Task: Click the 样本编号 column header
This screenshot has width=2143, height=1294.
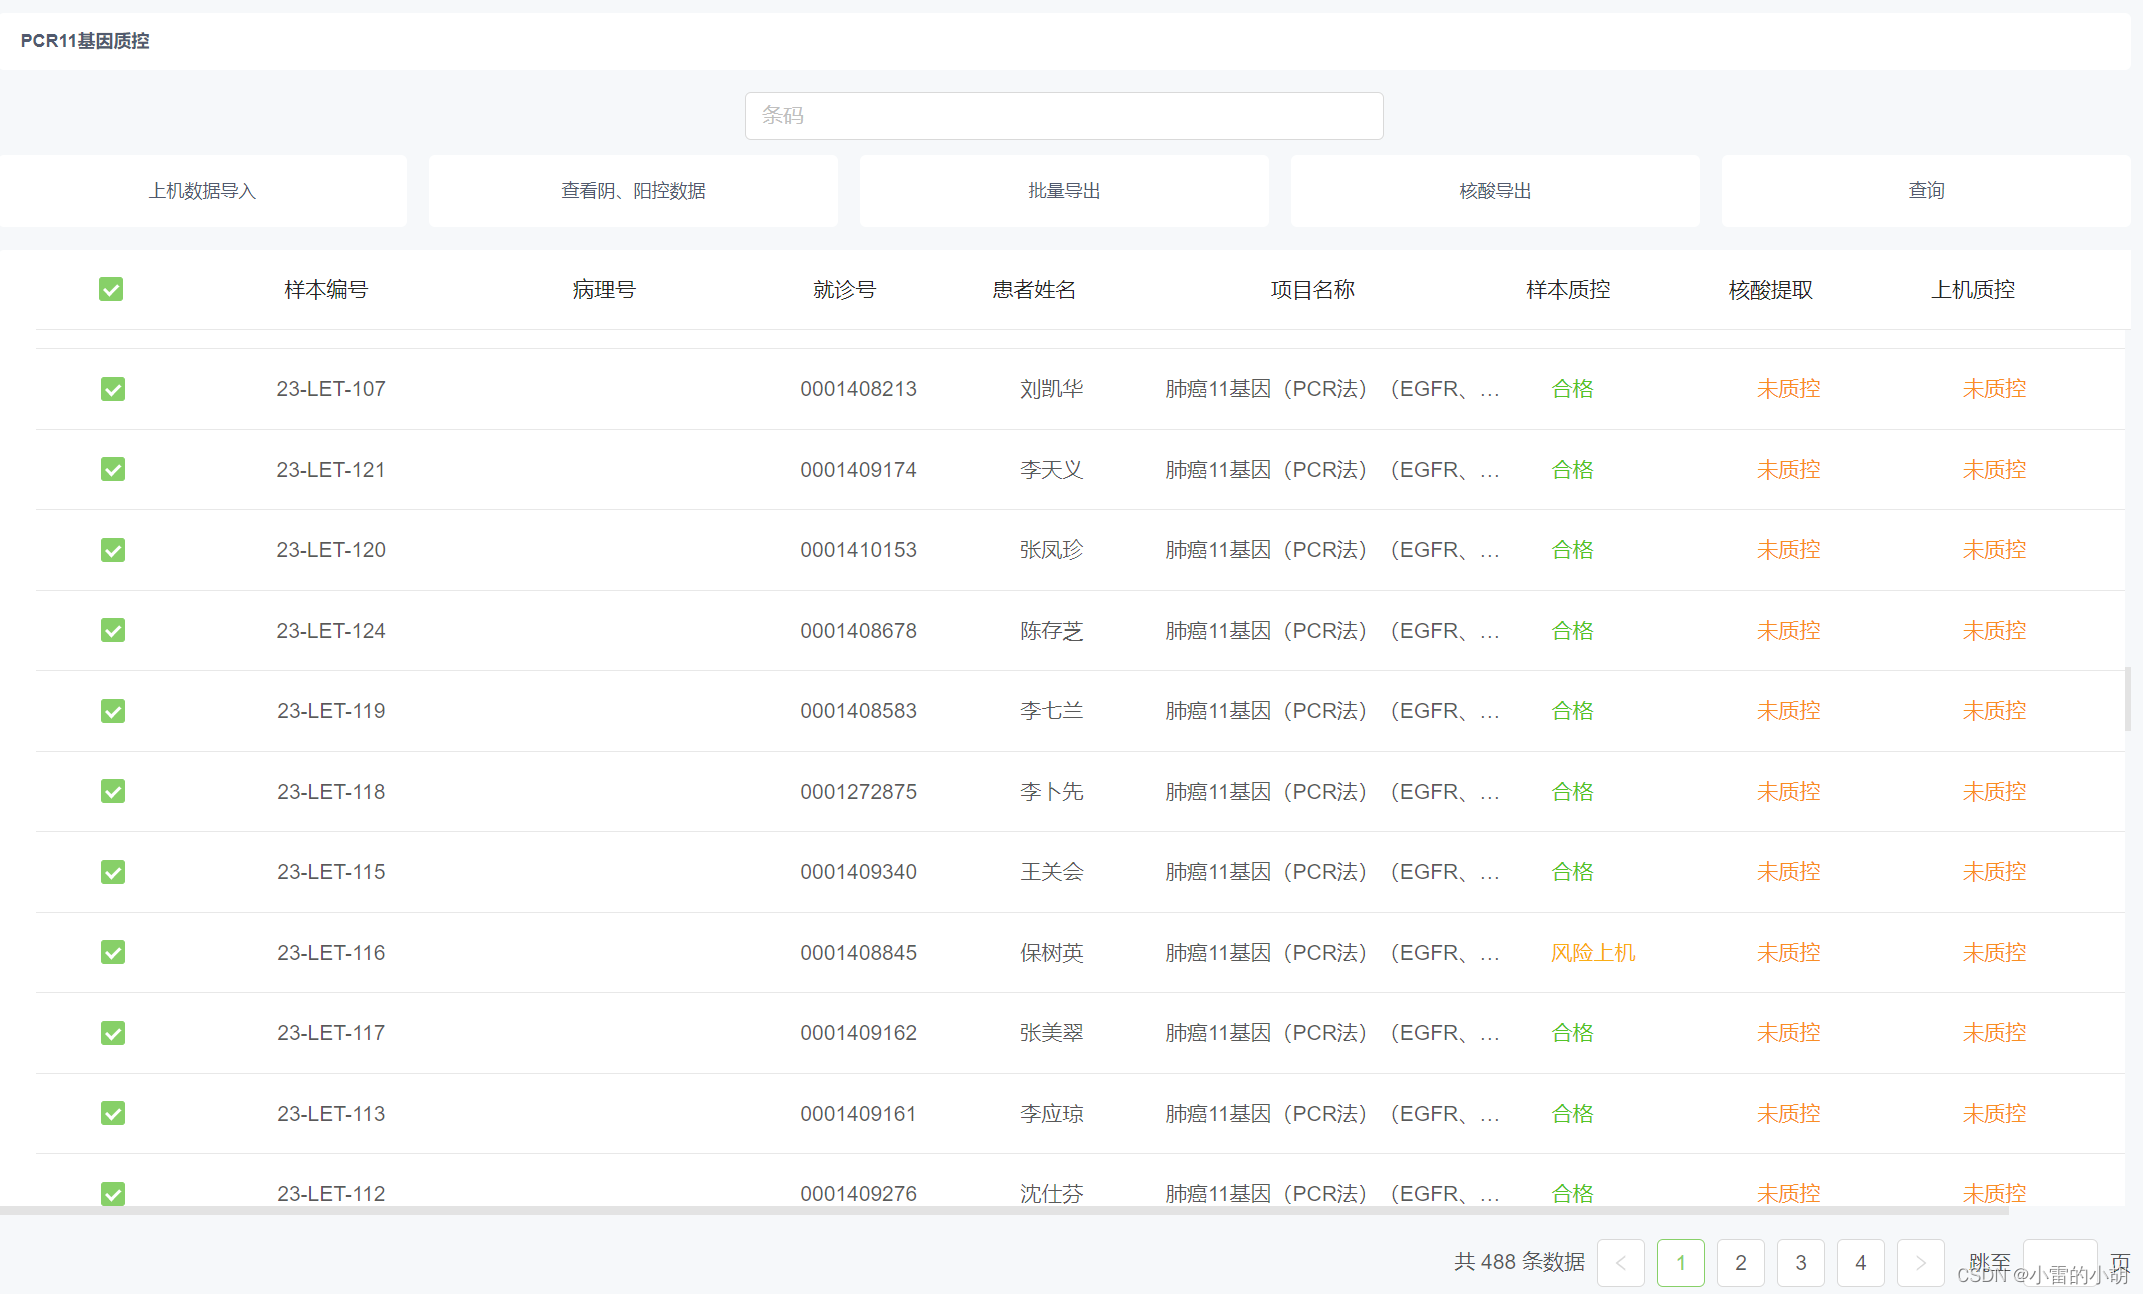Action: pos(326,290)
